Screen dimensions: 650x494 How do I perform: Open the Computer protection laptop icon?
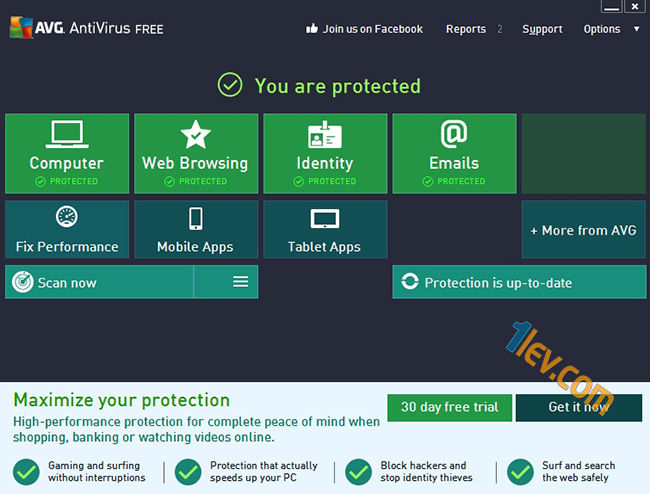click(x=67, y=134)
